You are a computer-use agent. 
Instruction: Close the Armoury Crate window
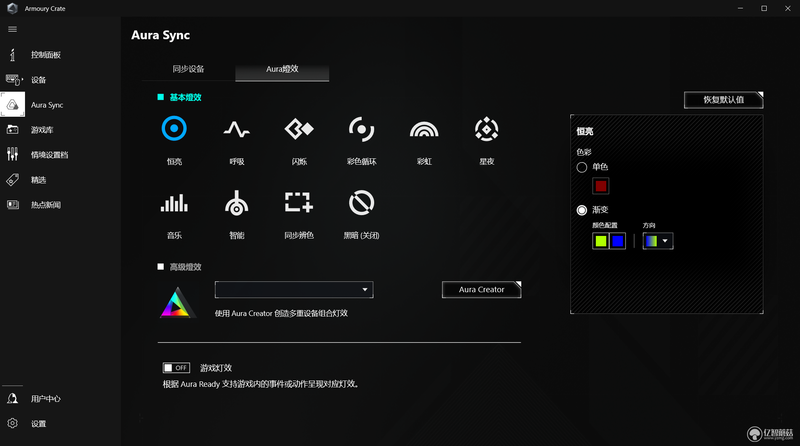pos(787,8)
